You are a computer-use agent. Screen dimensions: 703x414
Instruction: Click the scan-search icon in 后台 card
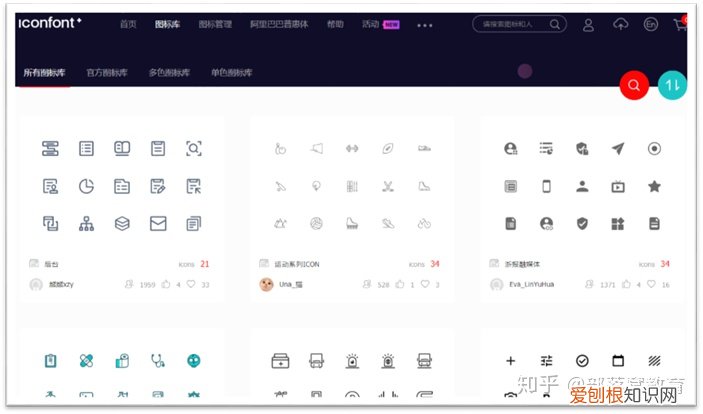(194, 148)
